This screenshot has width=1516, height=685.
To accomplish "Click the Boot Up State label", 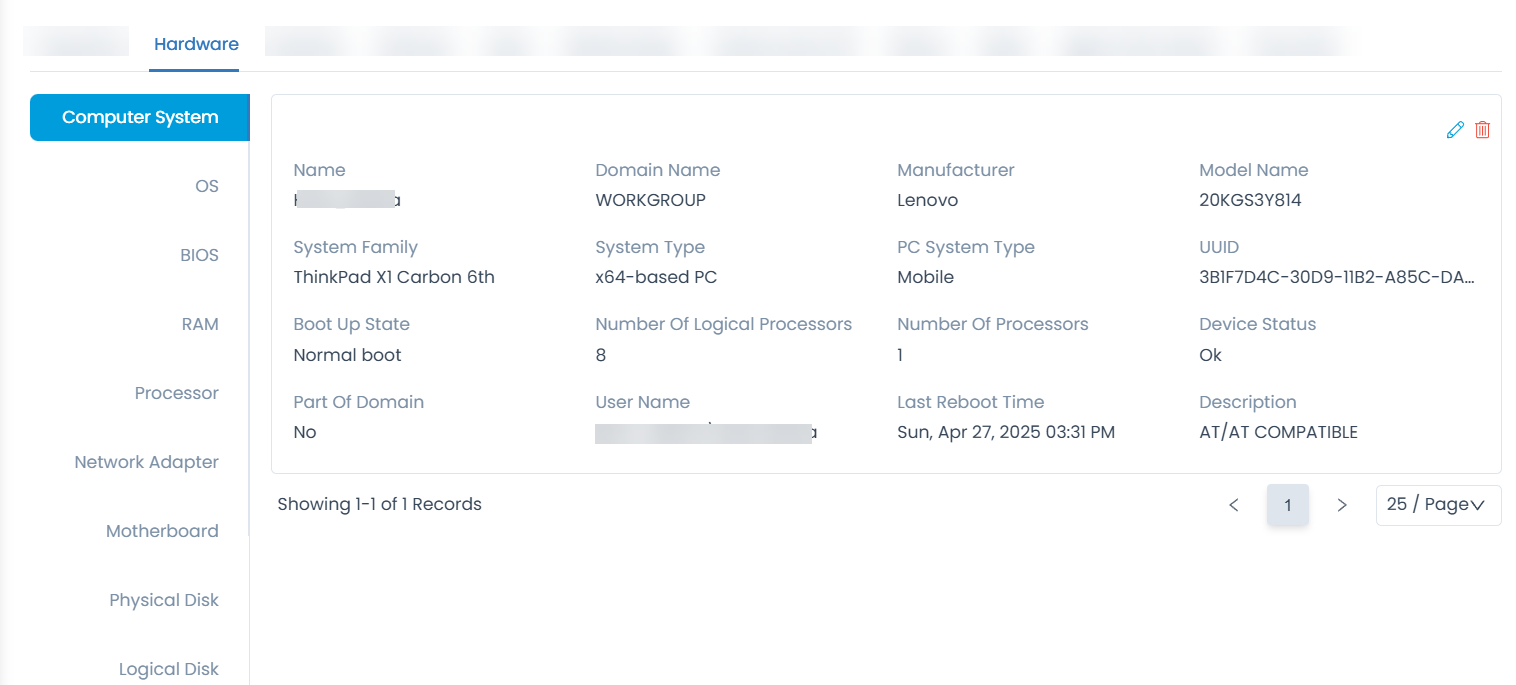I will [x=351, y=324].
